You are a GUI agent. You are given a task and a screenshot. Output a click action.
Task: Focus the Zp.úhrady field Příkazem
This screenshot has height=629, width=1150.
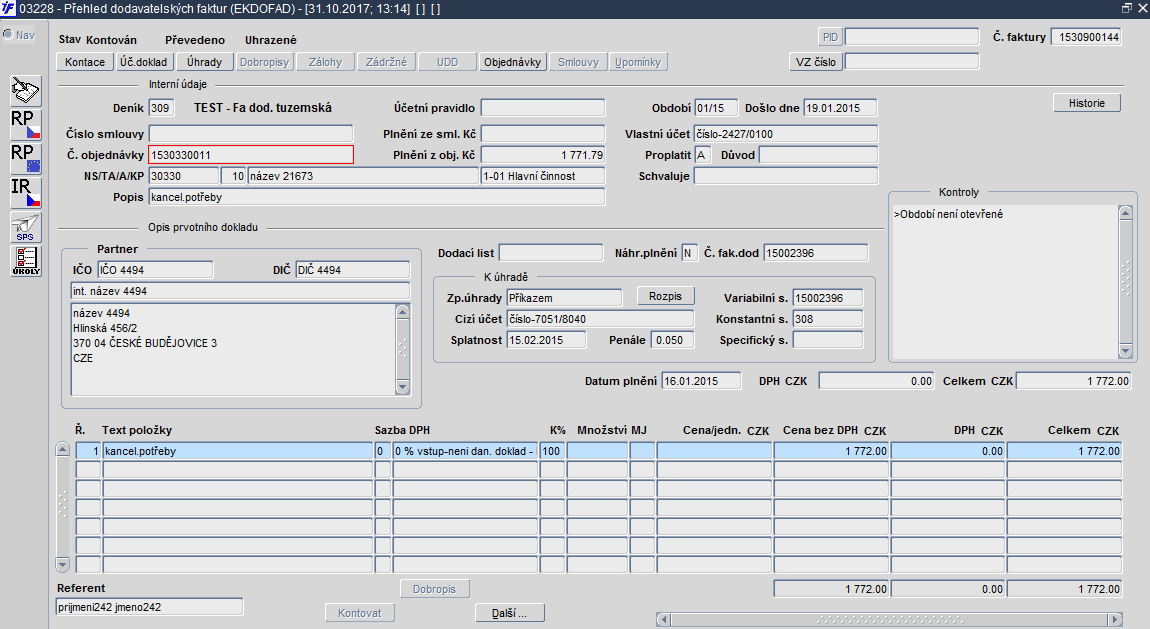[564, 298]
